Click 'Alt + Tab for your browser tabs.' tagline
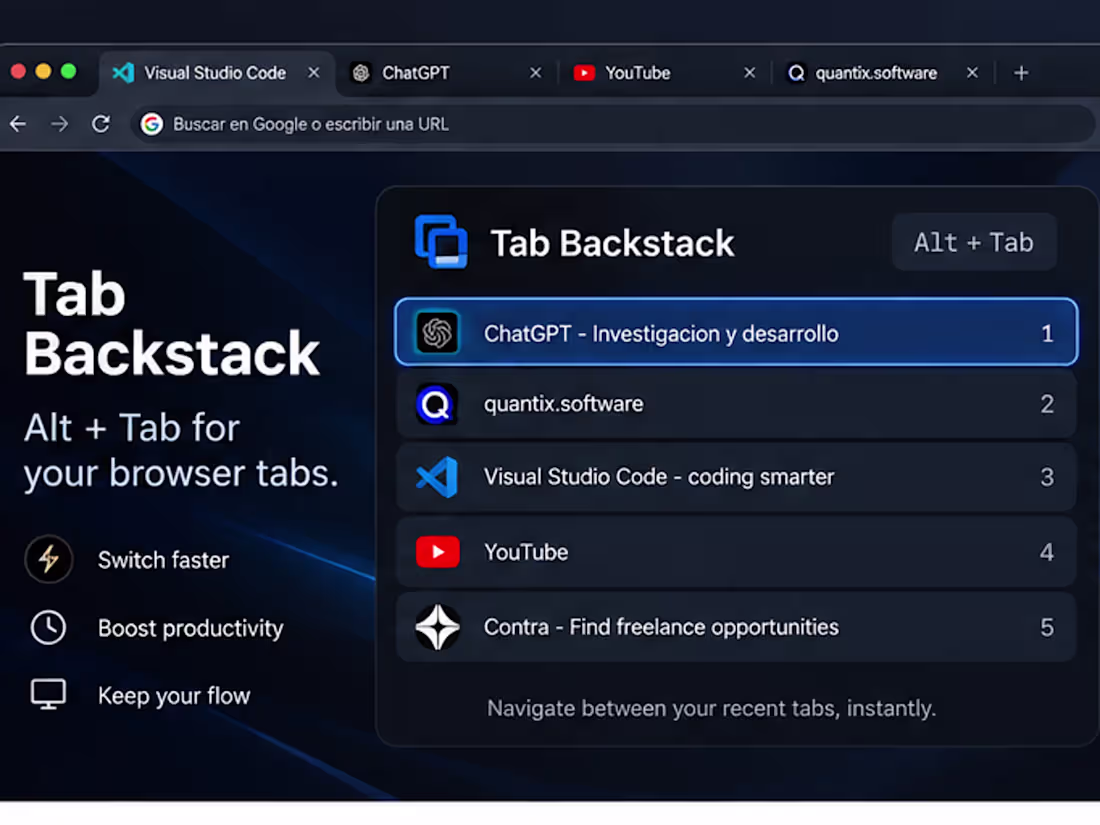 (x=181, y=450)
